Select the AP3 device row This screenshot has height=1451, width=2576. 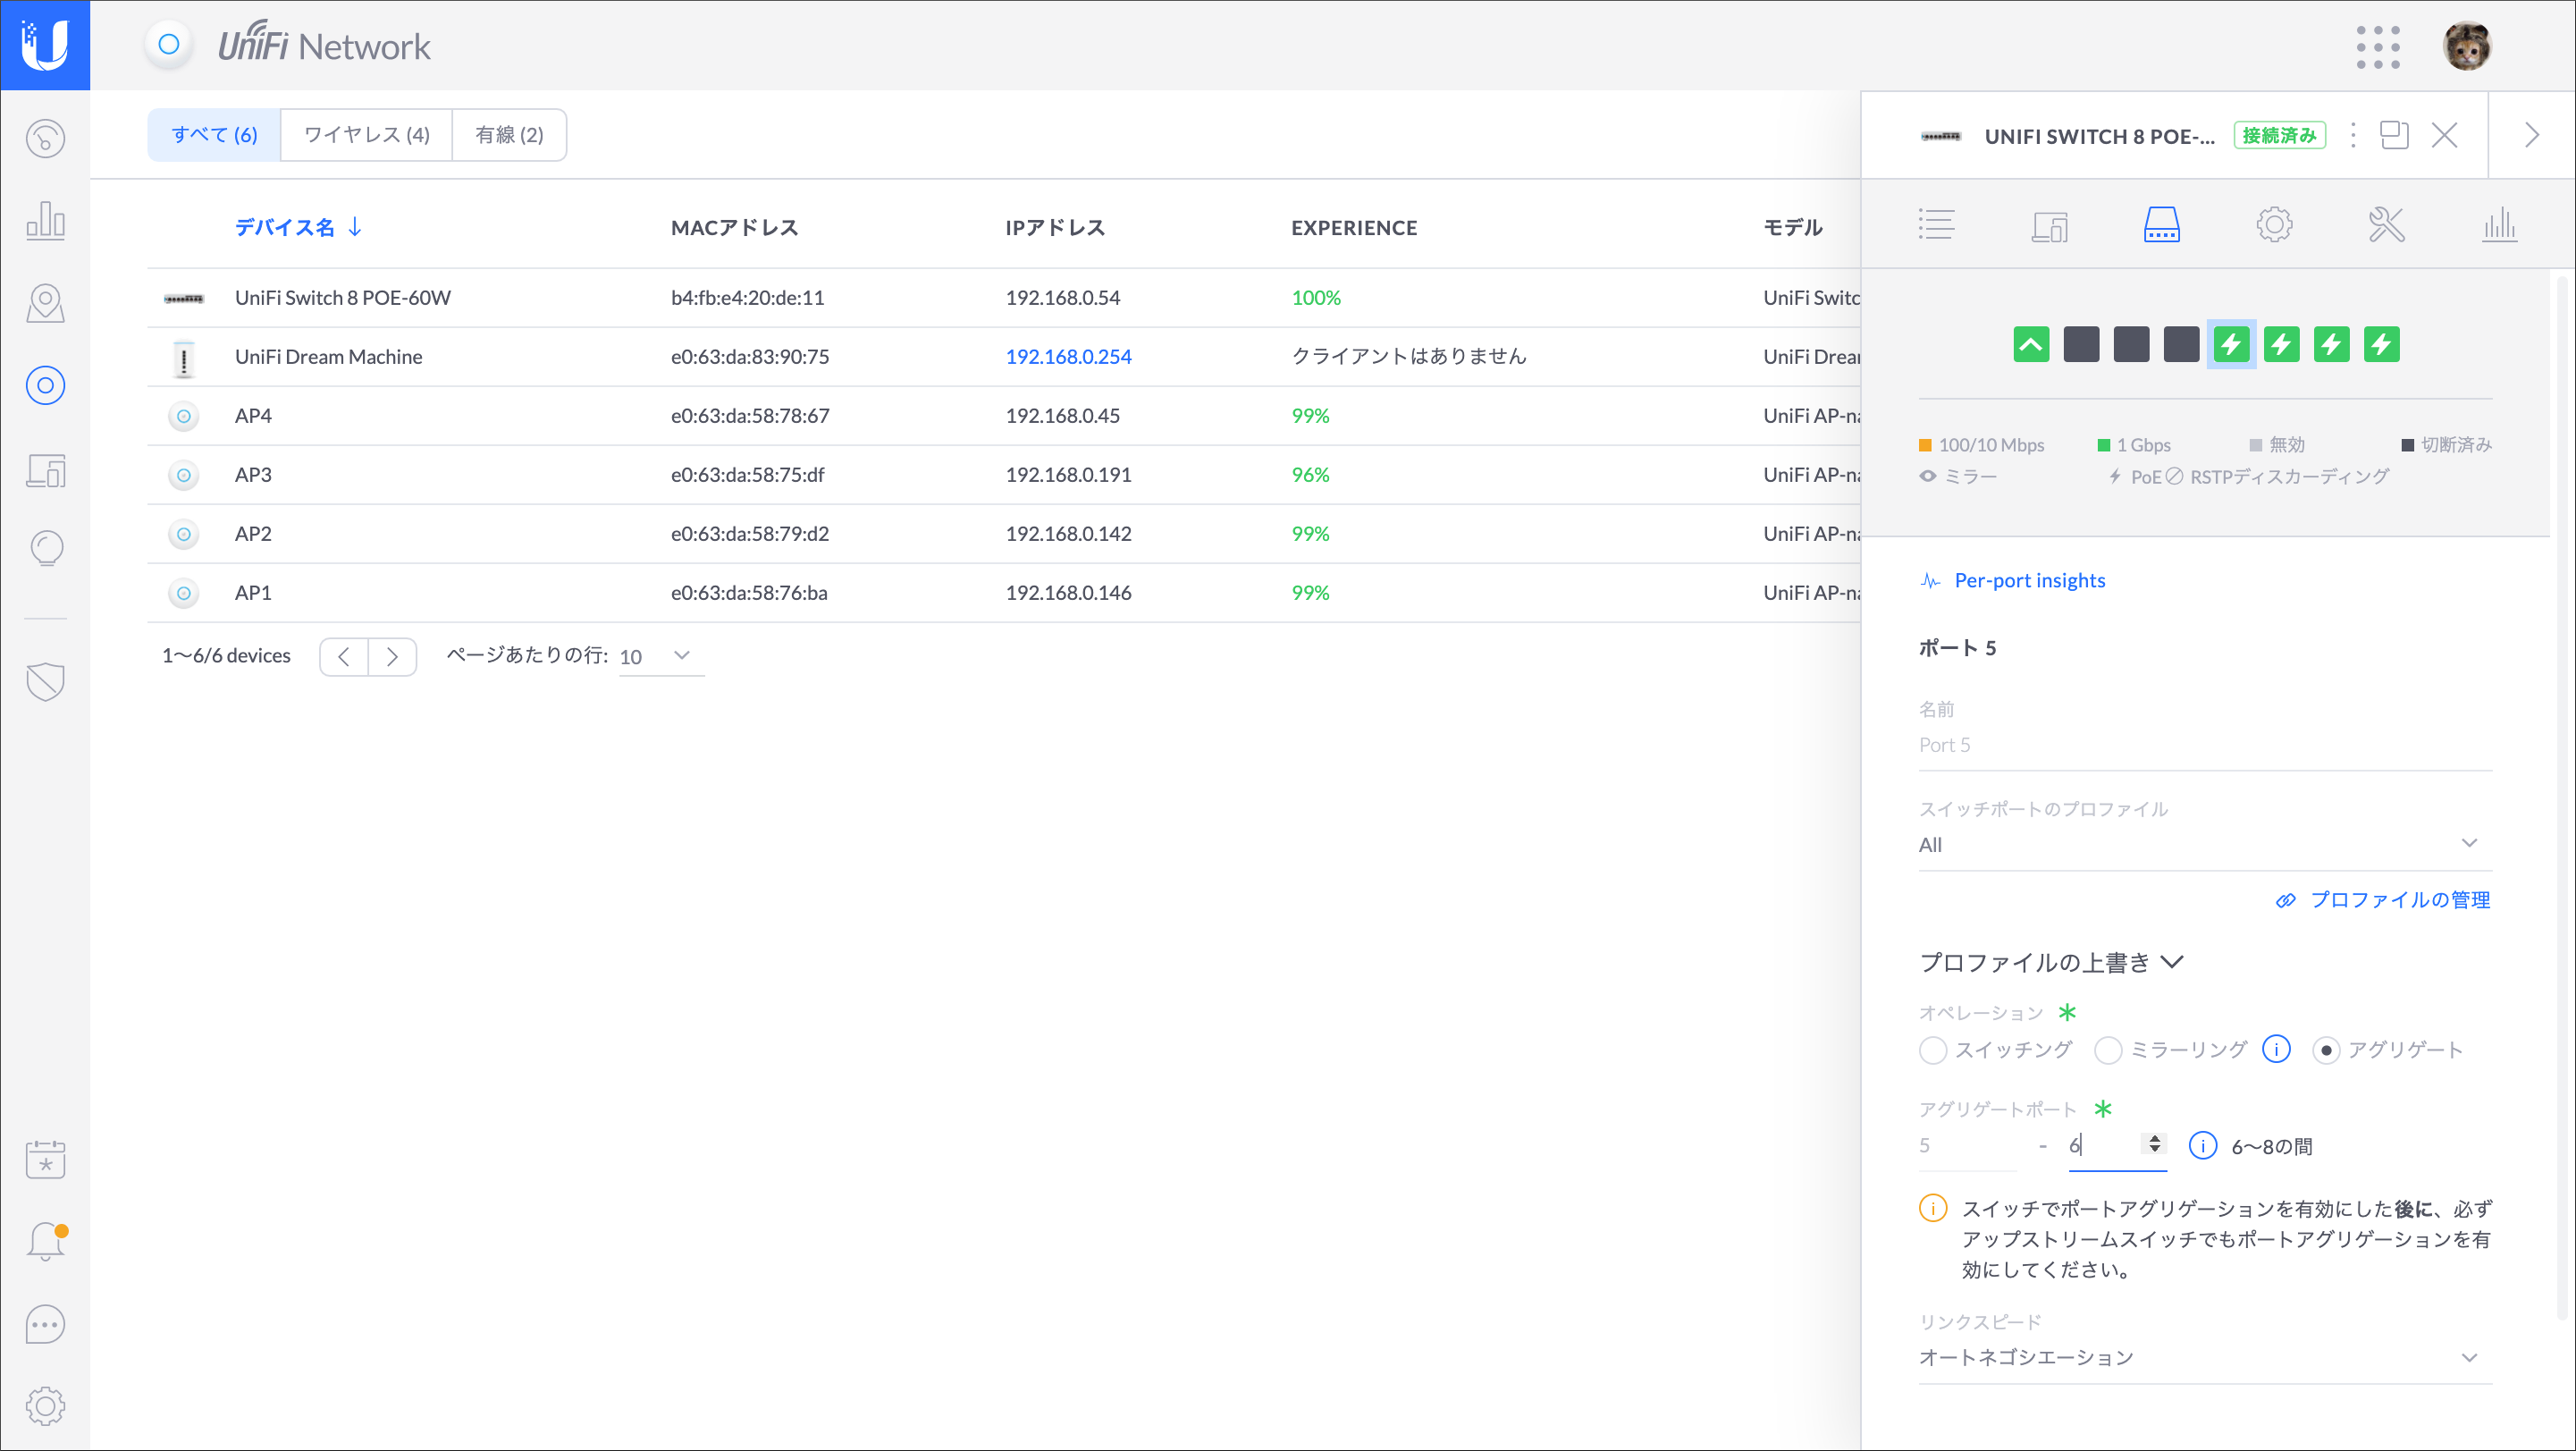(1003, 475)
